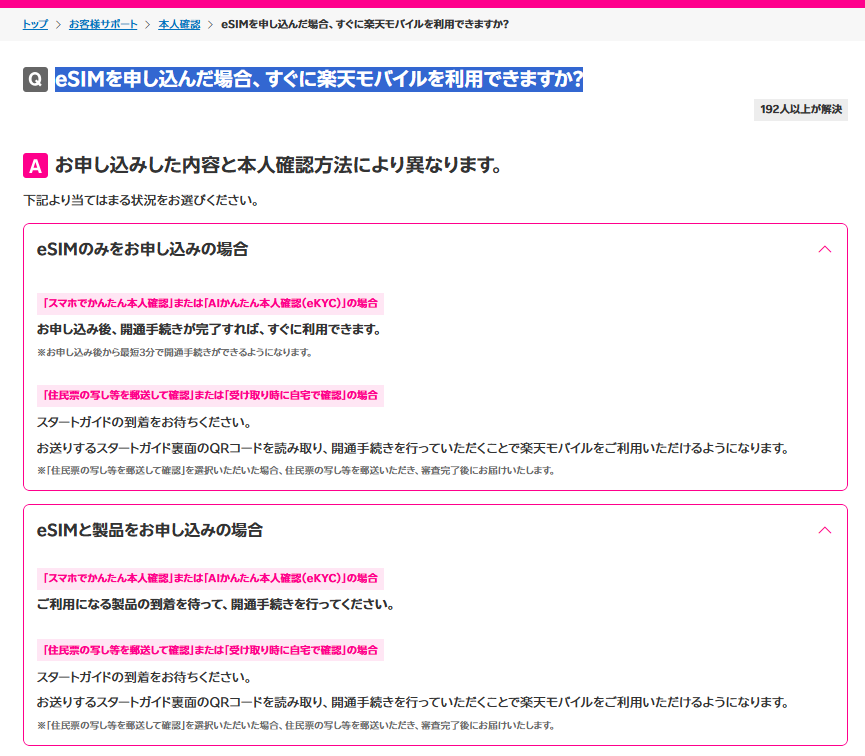This screenshot has width=865, height=756.
Task: Open the お客様サポート breadcrumb link
Action: [x=103, y=24]
